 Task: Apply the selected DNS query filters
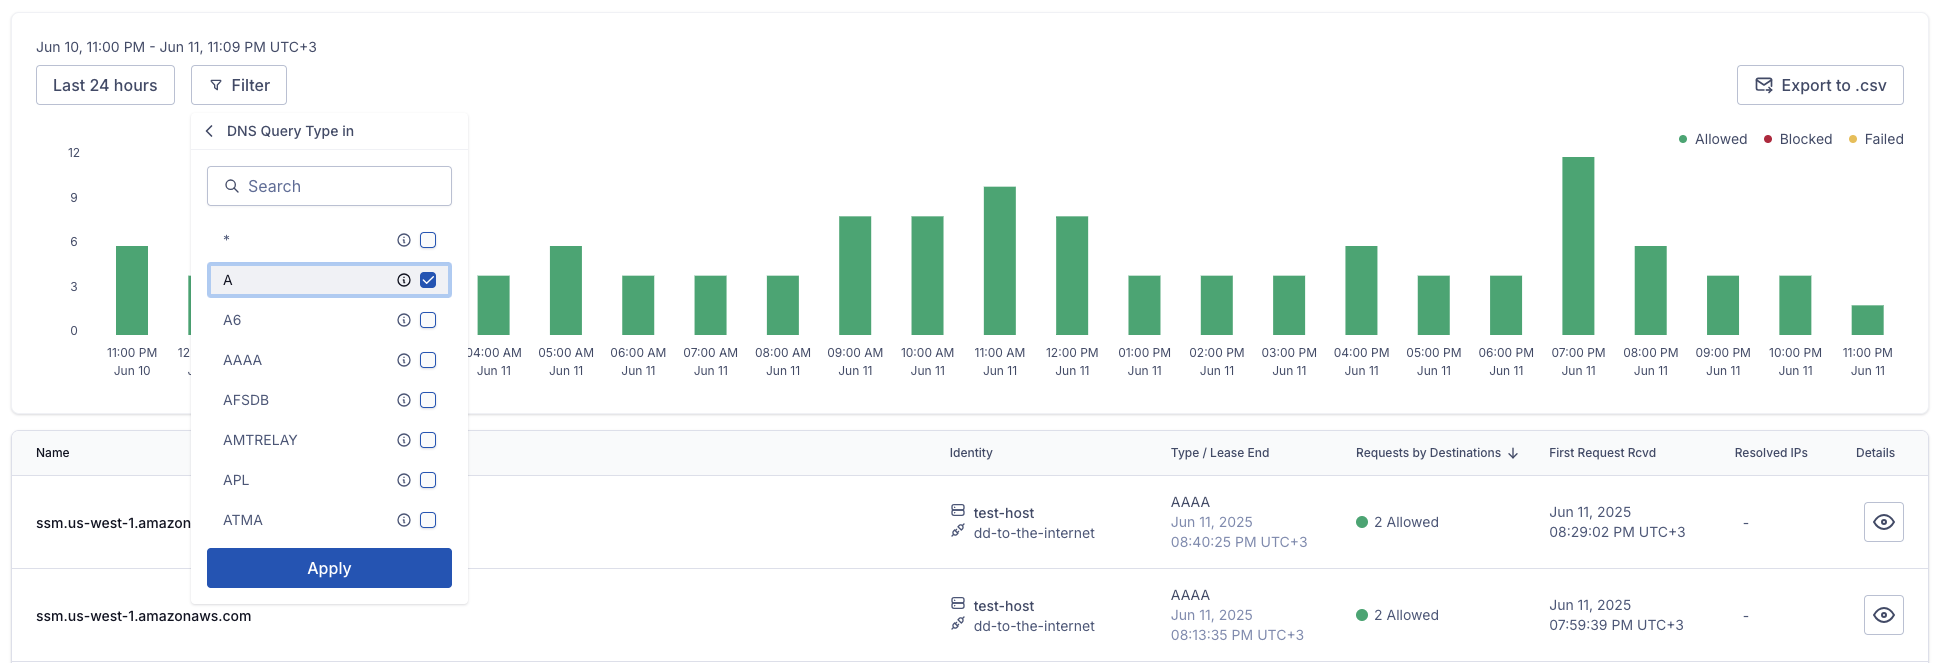pos(329,568)
